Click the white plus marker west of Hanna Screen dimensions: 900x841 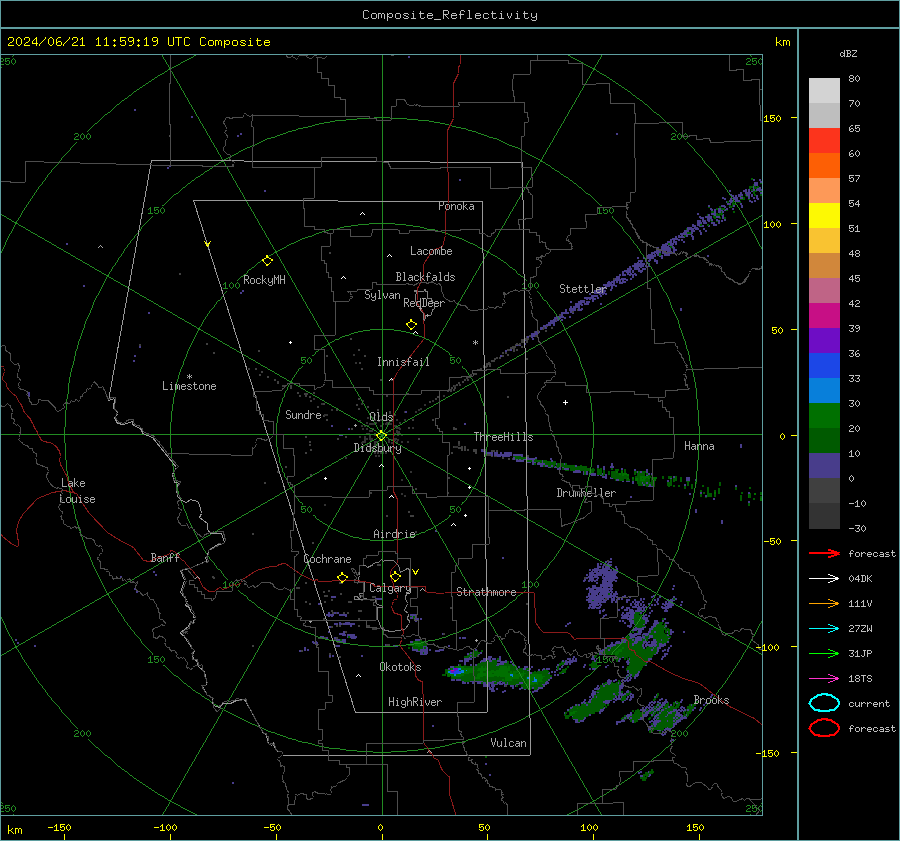click(565, 402)
